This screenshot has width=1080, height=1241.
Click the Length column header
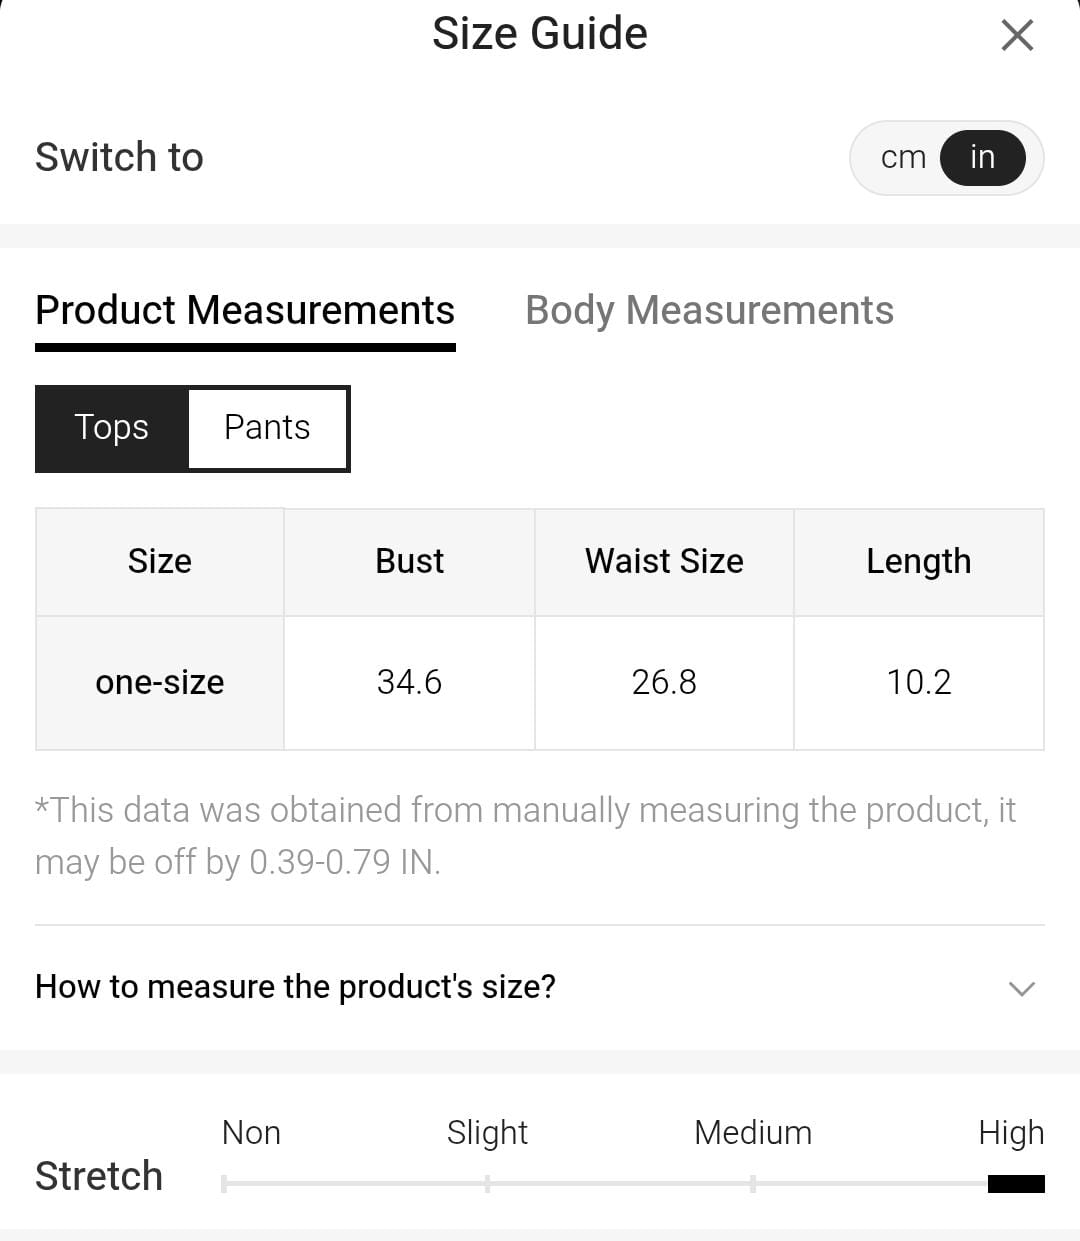918,562
